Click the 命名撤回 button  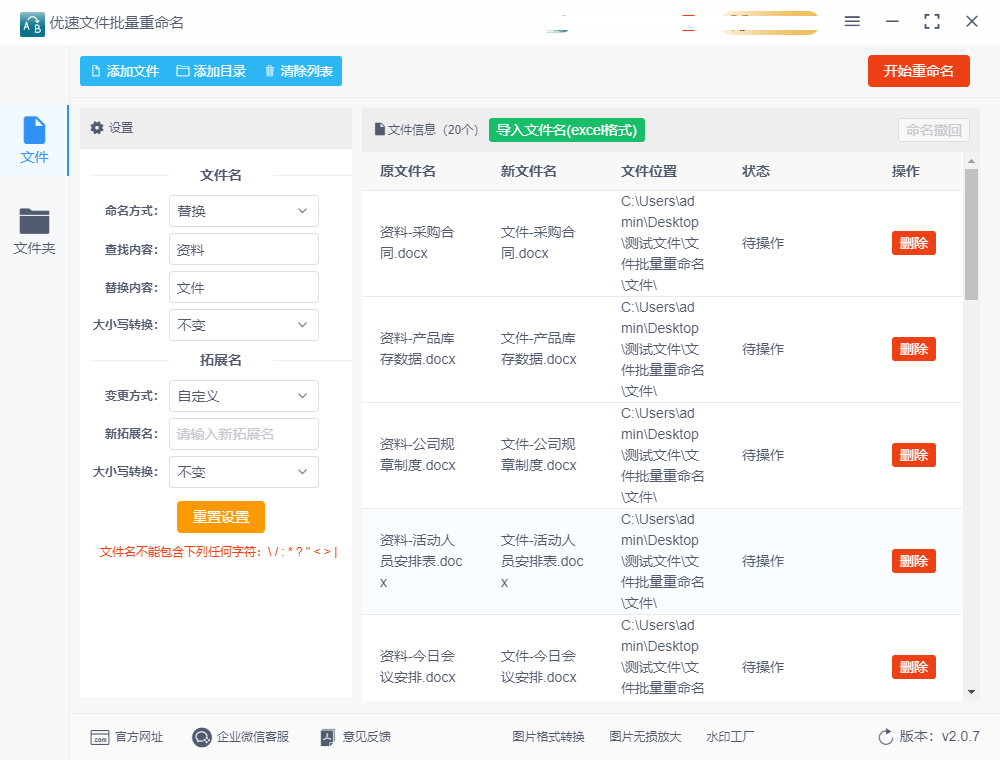934,130
